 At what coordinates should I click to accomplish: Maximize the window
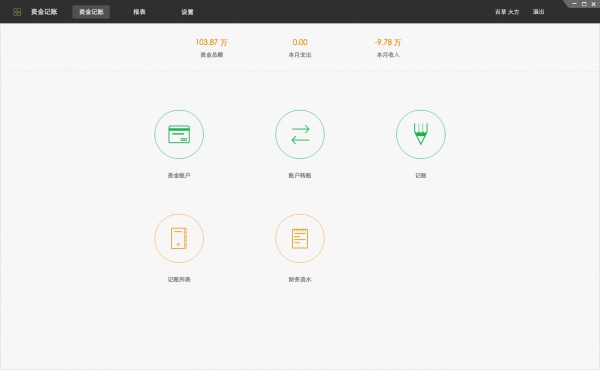point(584,4)
